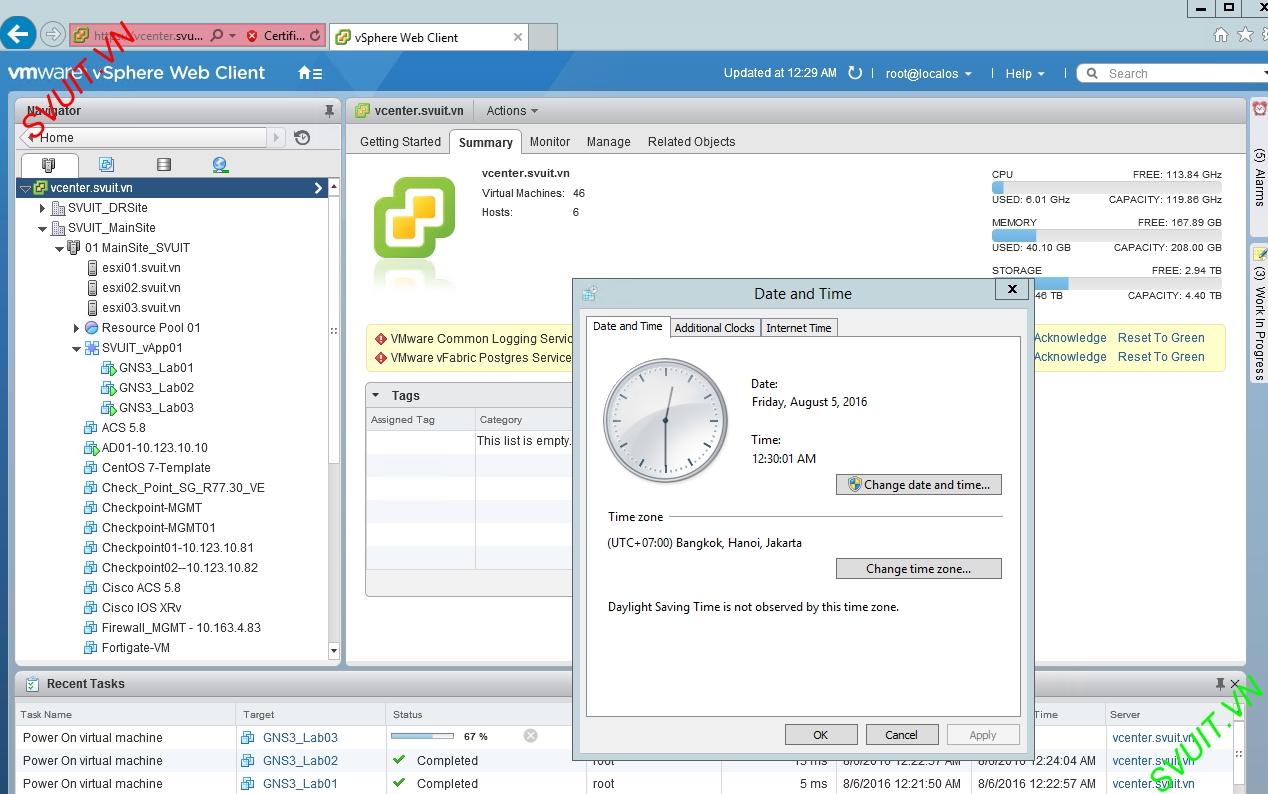Select esxi02.svuit.vn host in tree

(x=141, y=288)
